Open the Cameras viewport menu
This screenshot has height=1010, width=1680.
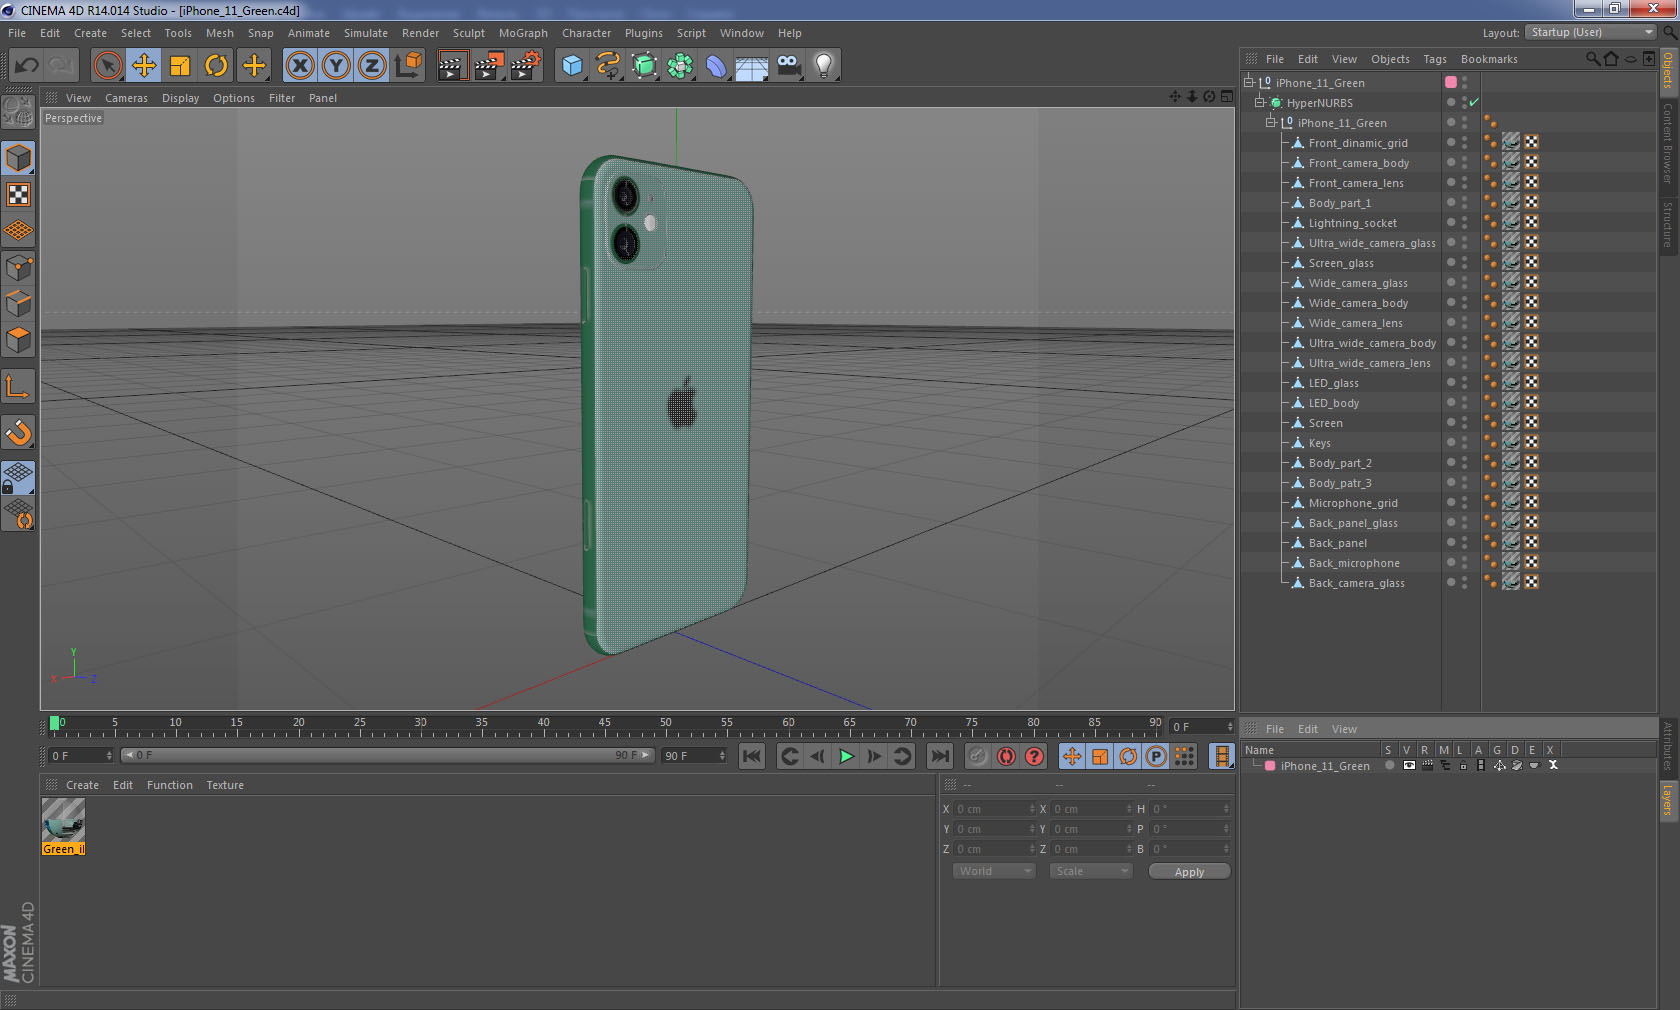point(126,98)
